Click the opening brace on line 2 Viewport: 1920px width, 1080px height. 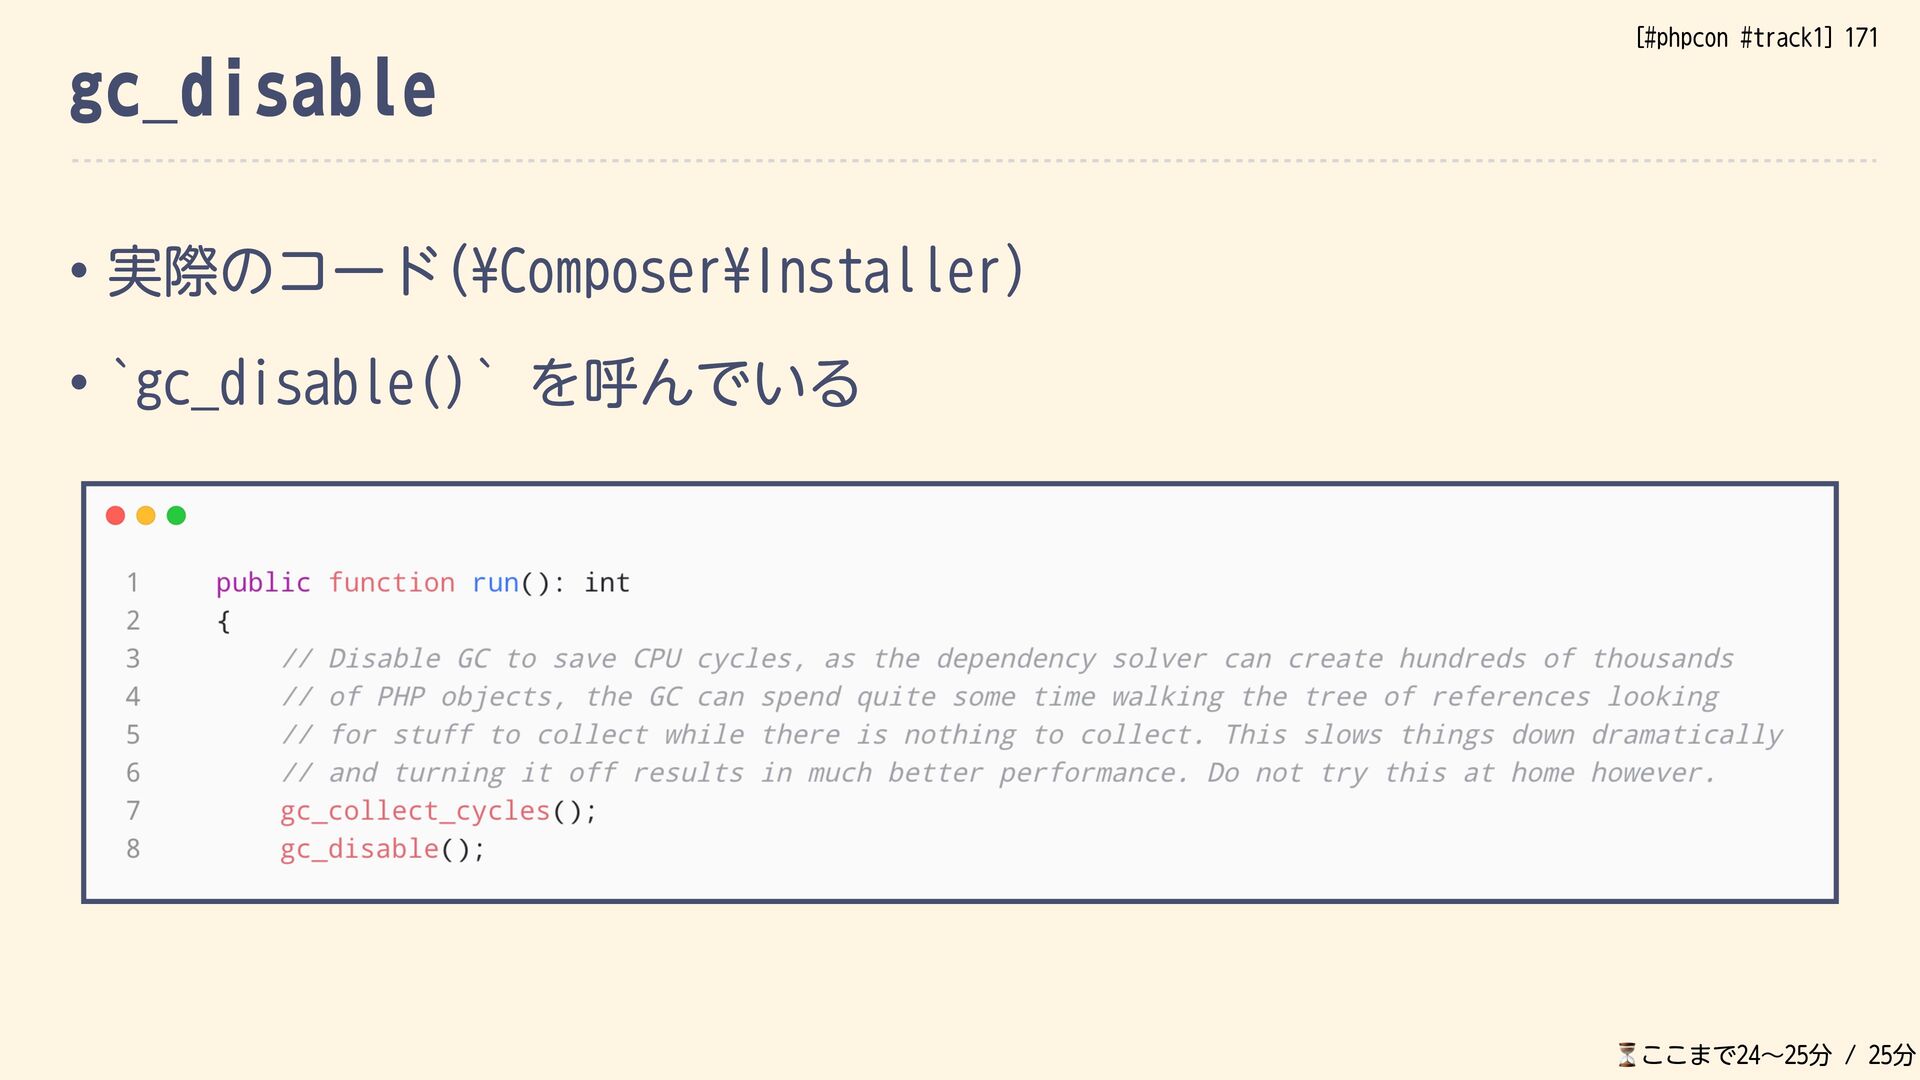(224, 622)
